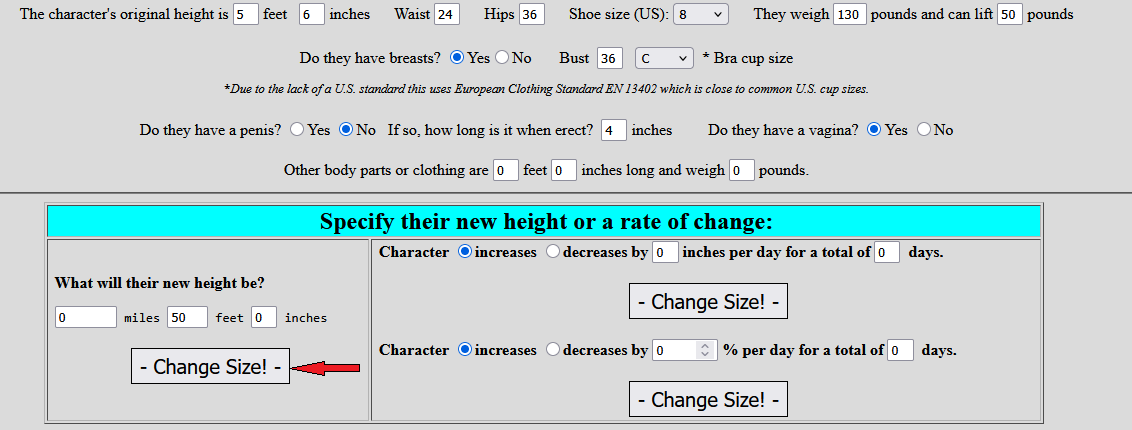Click Change Size button for inches per day
The width and height of the screenshot is (1132, 430).
click(x=708, y=302)
